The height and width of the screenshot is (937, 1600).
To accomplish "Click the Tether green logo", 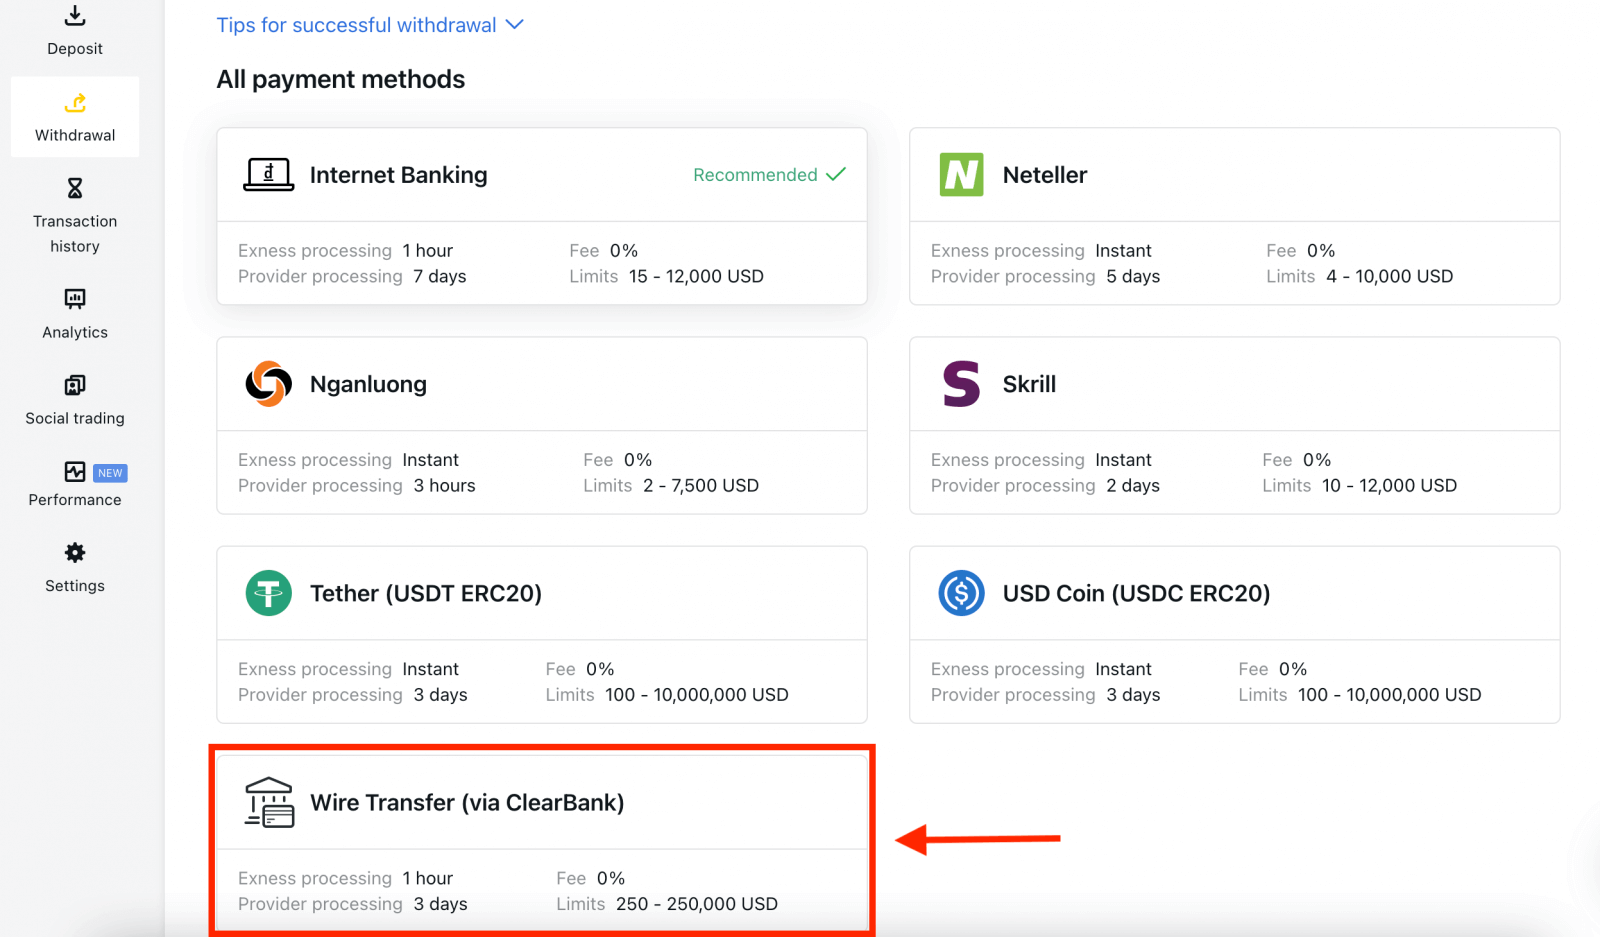I will pyautogui.click(x=268, y=593).
